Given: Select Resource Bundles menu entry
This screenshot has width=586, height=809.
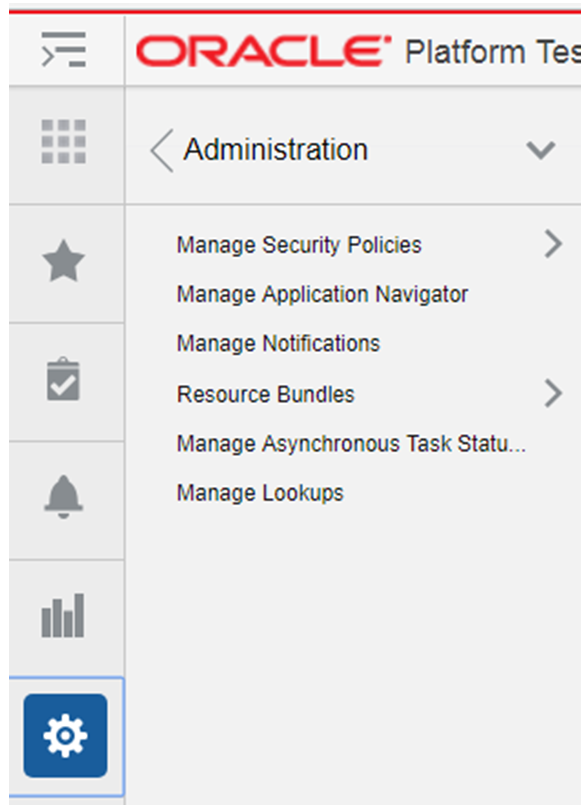Looking at the screenshot, I should tap(265, 394).
